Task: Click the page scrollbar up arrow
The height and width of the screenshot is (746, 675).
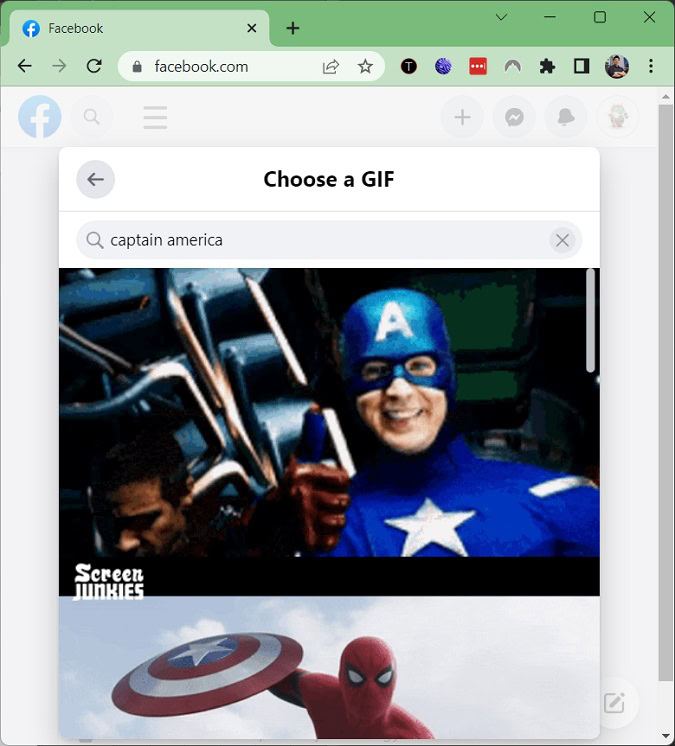Action: [665, 97]
